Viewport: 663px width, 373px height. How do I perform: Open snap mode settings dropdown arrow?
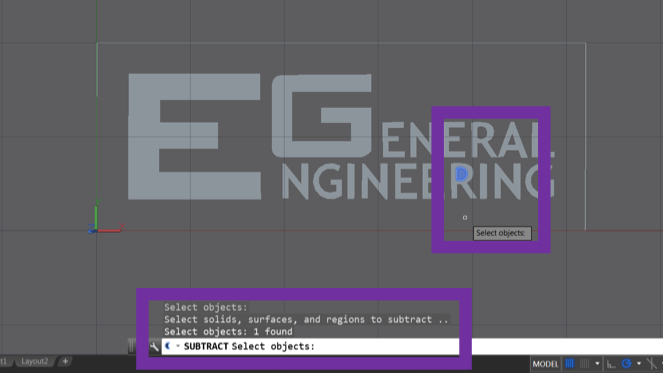tap(597, 364)
